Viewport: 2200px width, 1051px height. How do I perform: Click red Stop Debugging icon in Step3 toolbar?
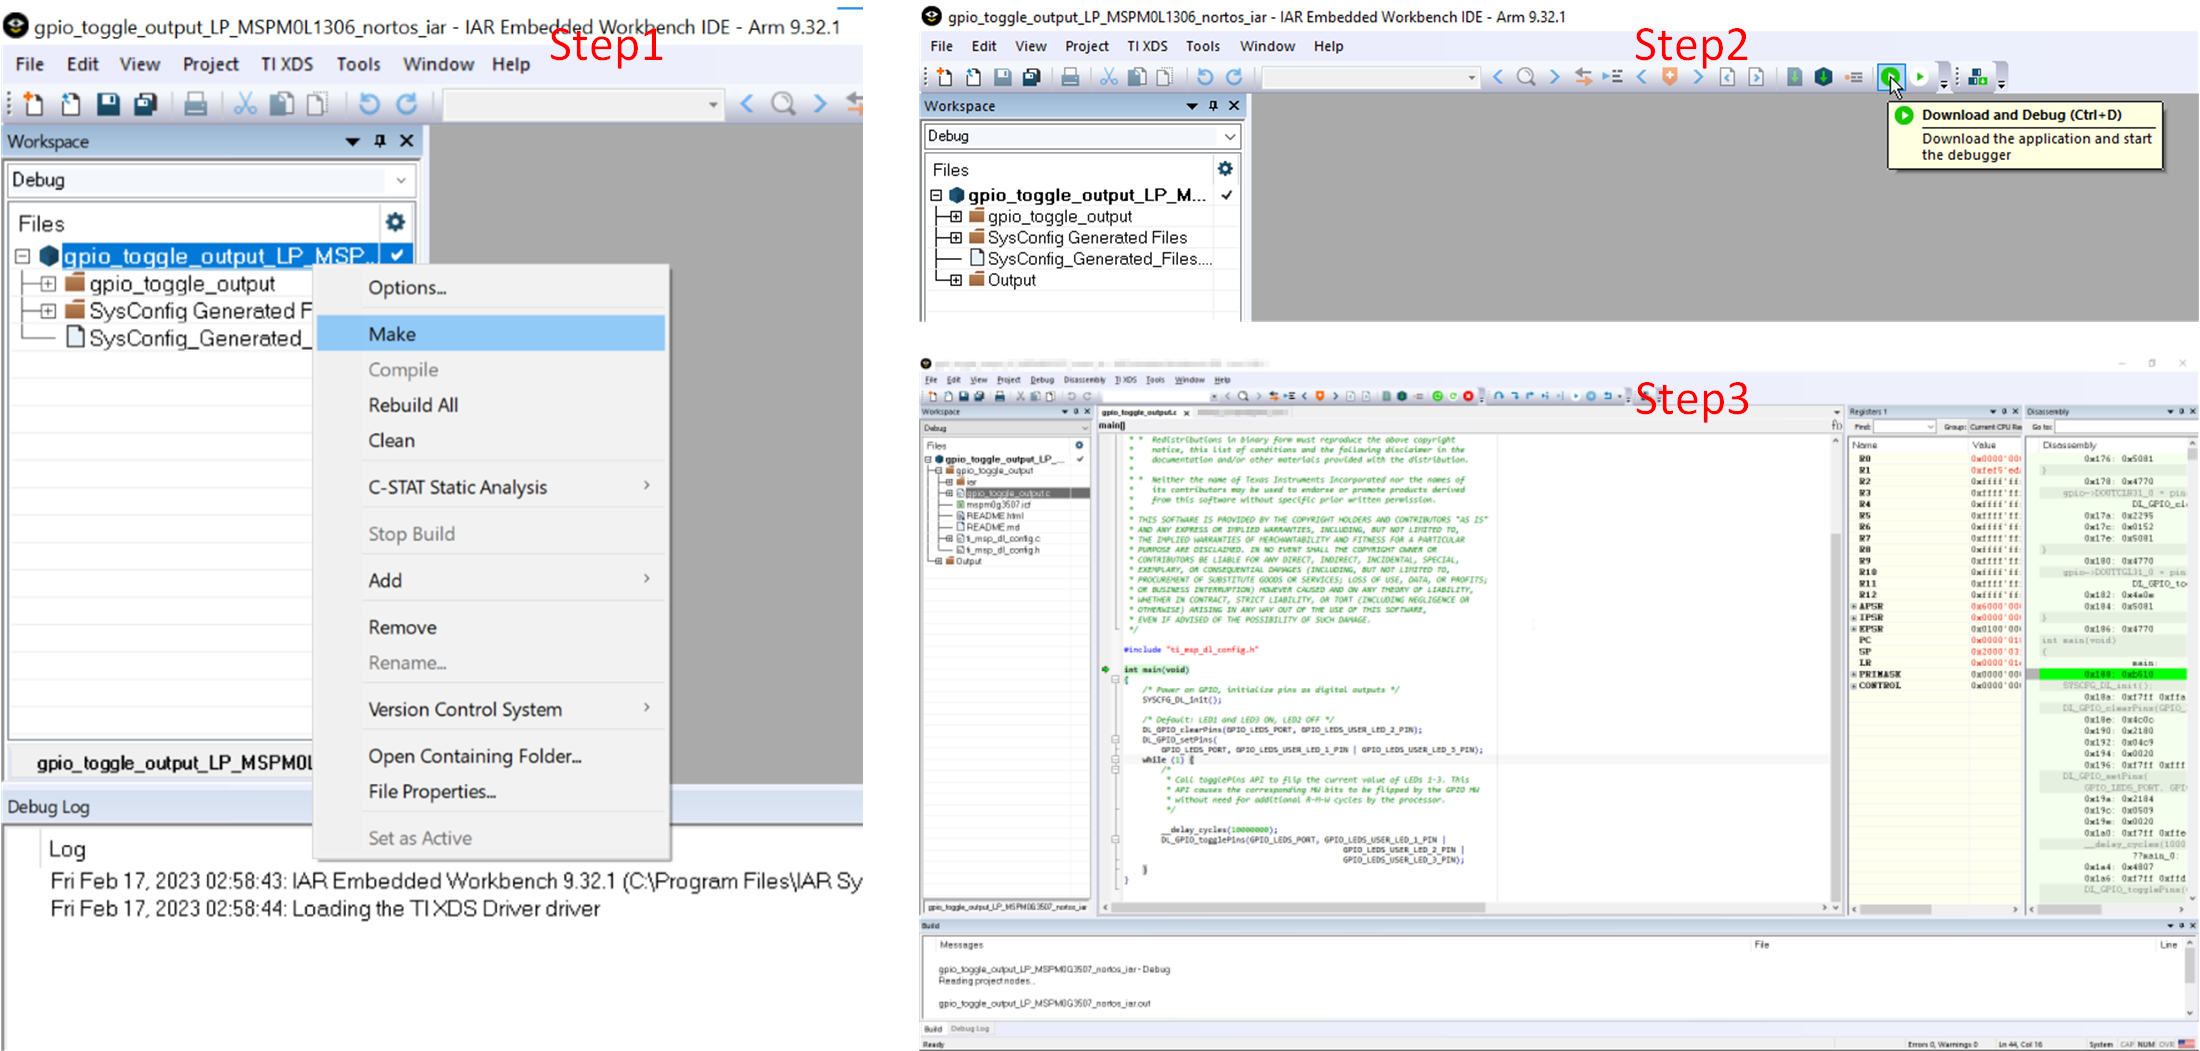[1468, 396]
